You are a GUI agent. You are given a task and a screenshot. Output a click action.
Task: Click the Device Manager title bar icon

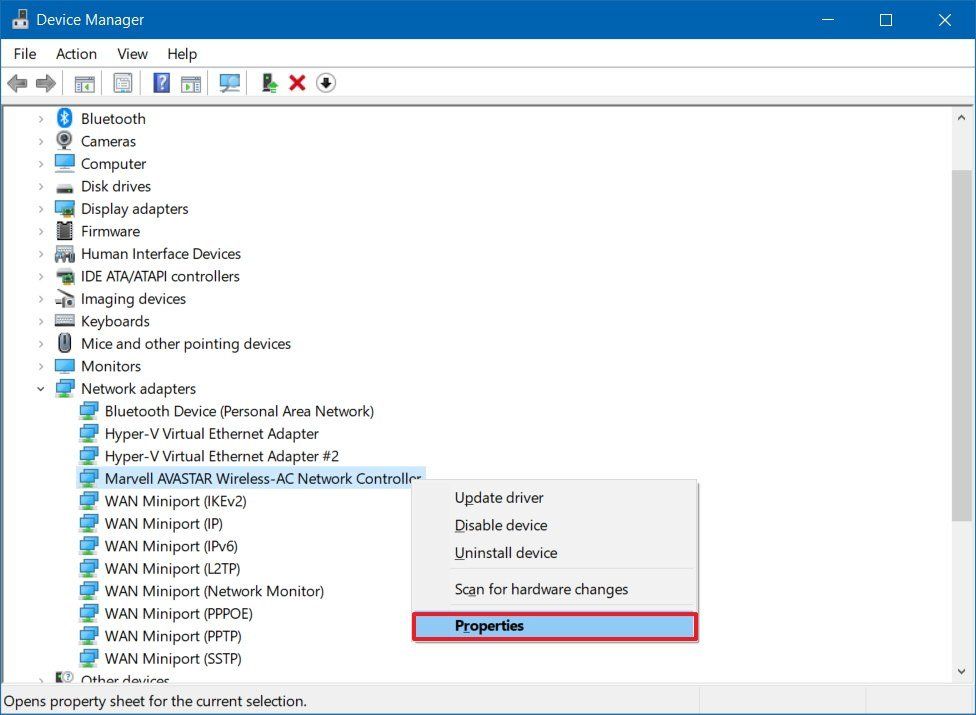[20, 19]
